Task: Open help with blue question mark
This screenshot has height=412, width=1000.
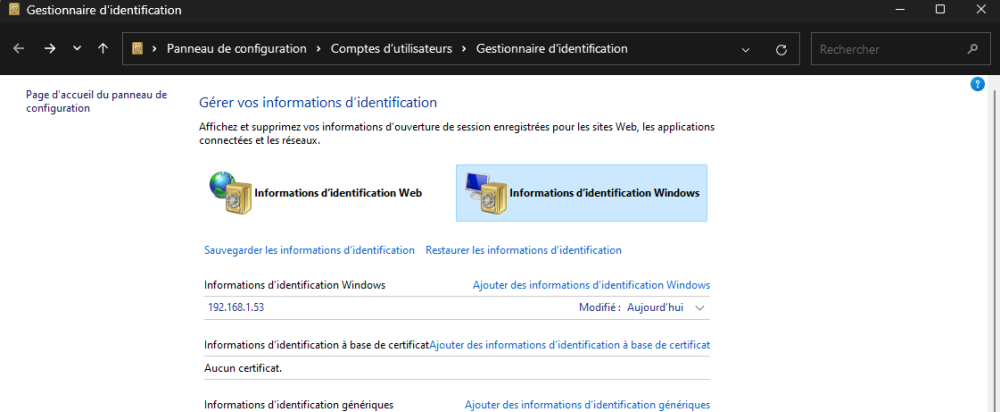Action: [977, 84]
